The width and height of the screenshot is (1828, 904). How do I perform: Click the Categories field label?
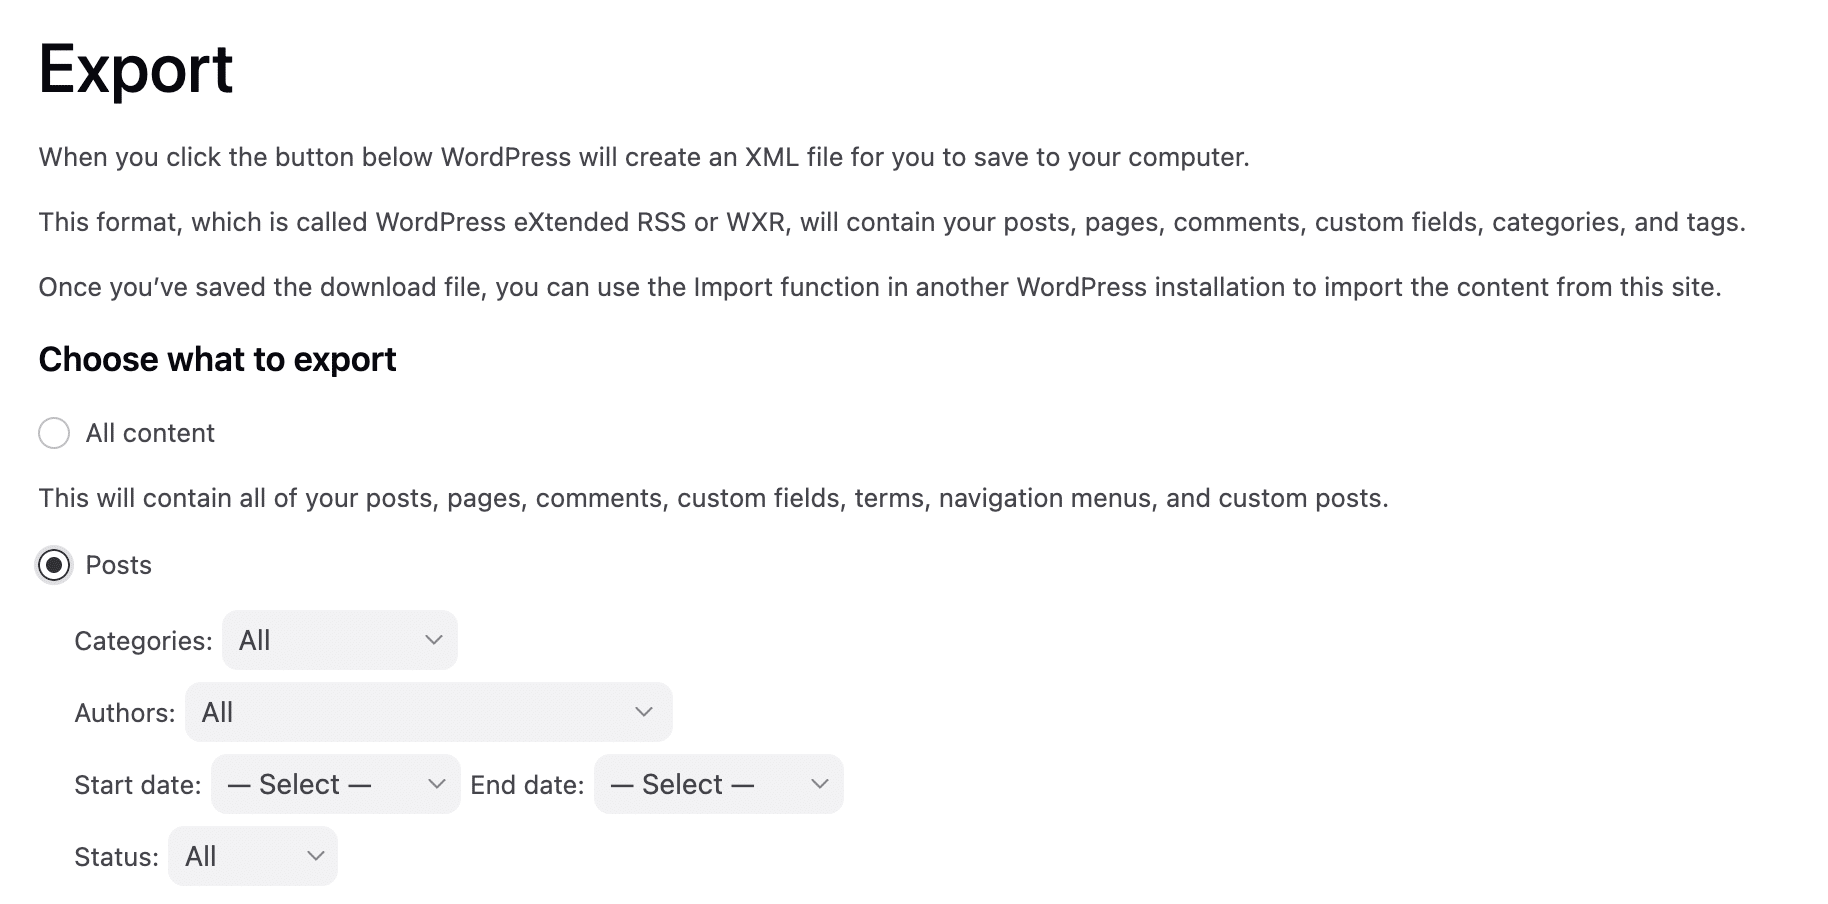point(142,640)
